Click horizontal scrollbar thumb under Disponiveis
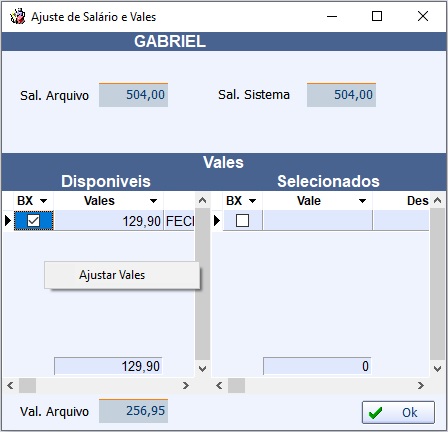The height and width of the screenshot is (432, 448). tap(27, 386)
